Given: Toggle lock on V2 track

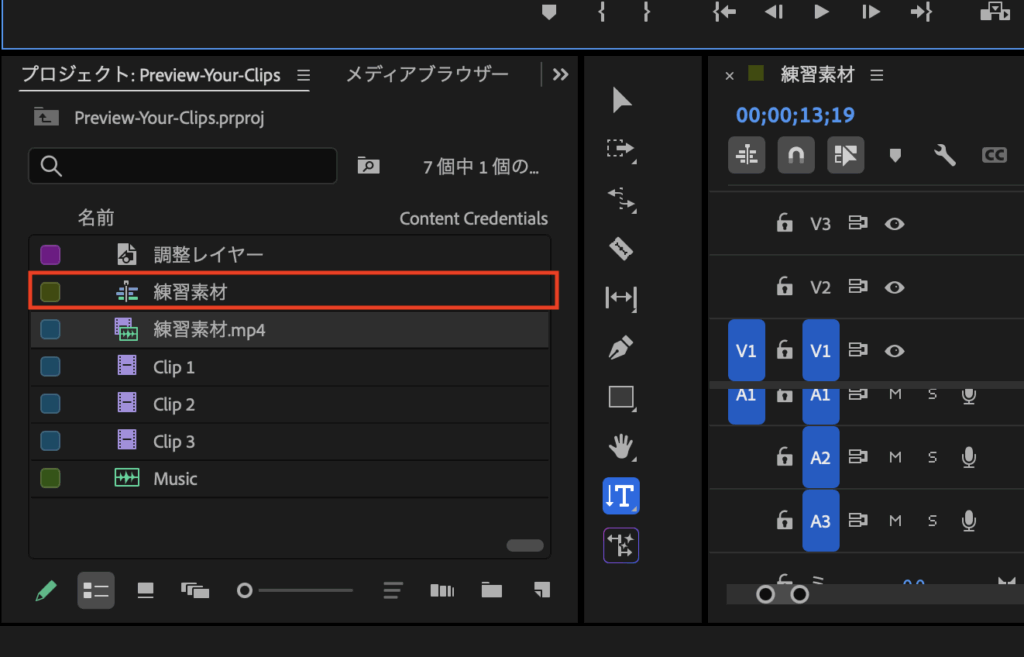Looking at the screenshot, I should click(785, 288).
